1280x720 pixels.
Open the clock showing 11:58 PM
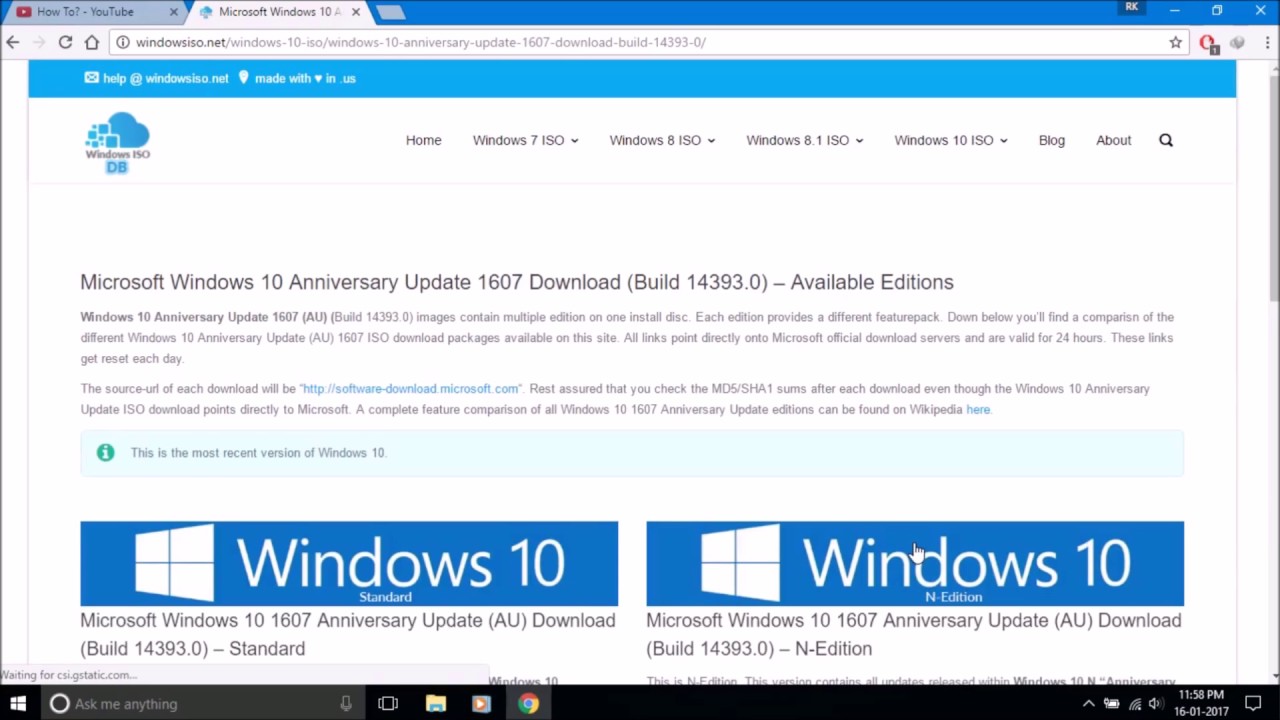(x=1201, y=703)
